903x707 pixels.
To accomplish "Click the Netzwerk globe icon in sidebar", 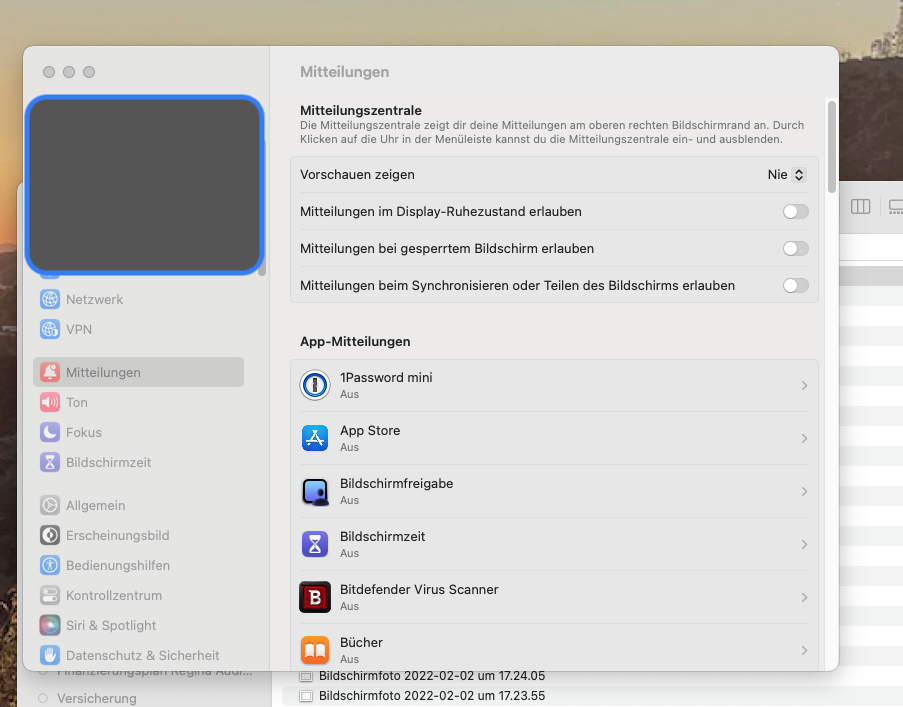I will pyautogui.click(x=50, y=299).
